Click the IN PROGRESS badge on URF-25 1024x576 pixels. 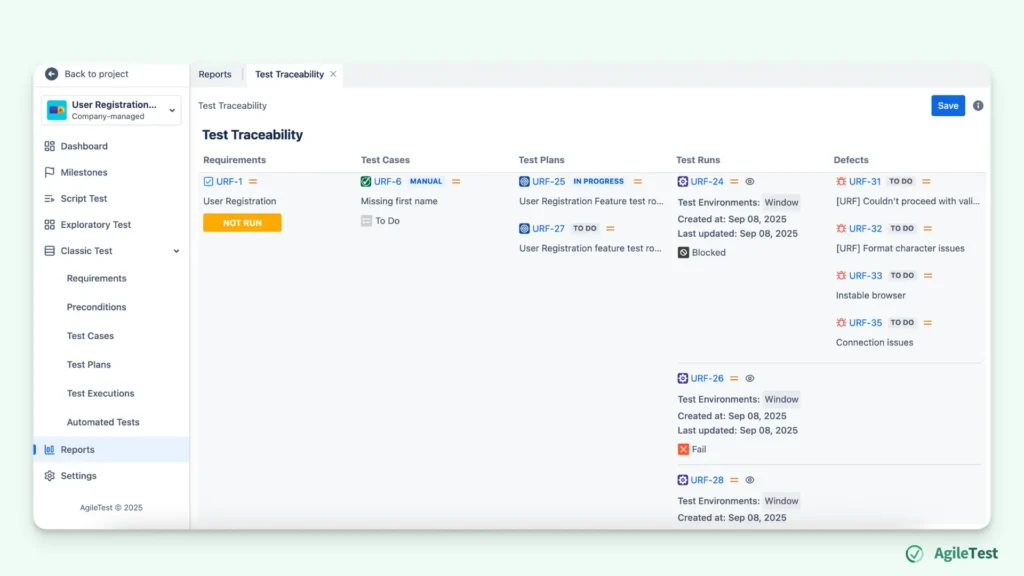(x=598, y=182)
